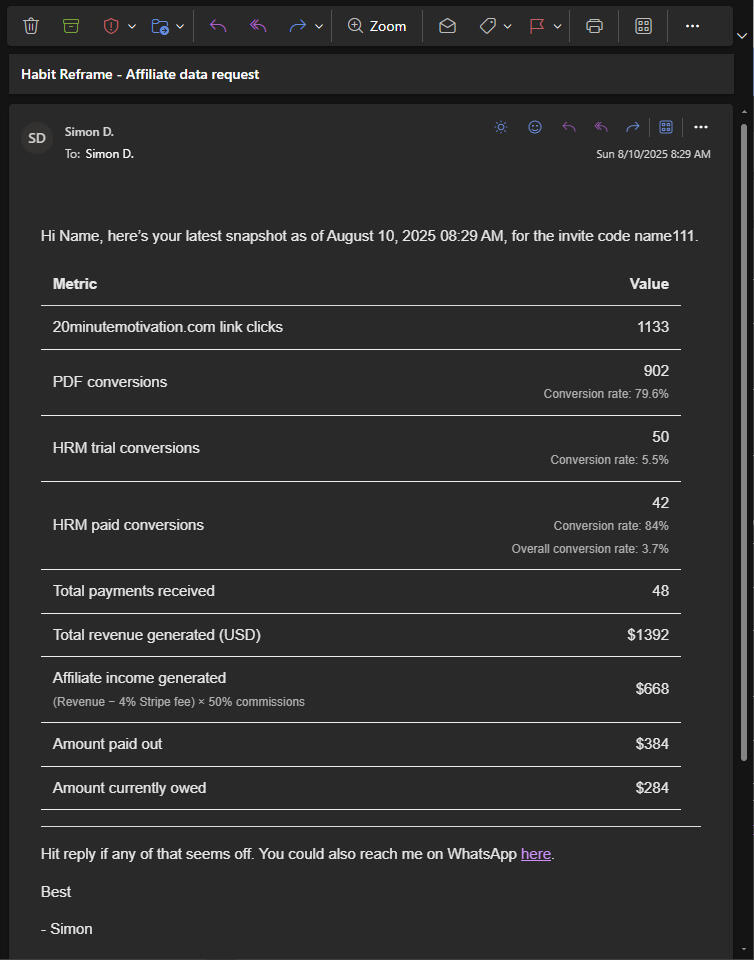Viewport: 754px width, 960px height.
Task: Open More actions on the message header
Action: click(x=700, y=127)
